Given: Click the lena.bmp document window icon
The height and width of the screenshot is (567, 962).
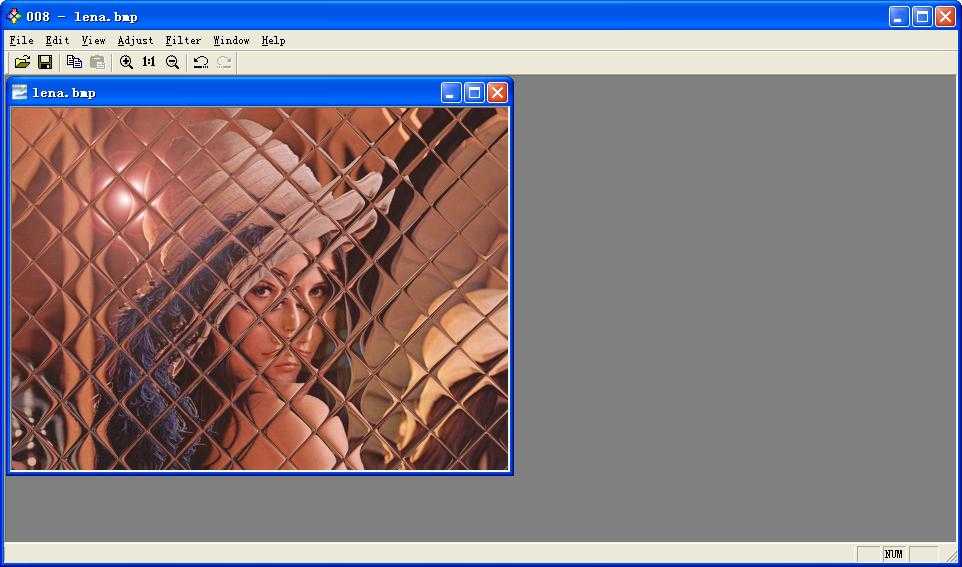Looking at the screenshot, I should (x=20, y=93).
